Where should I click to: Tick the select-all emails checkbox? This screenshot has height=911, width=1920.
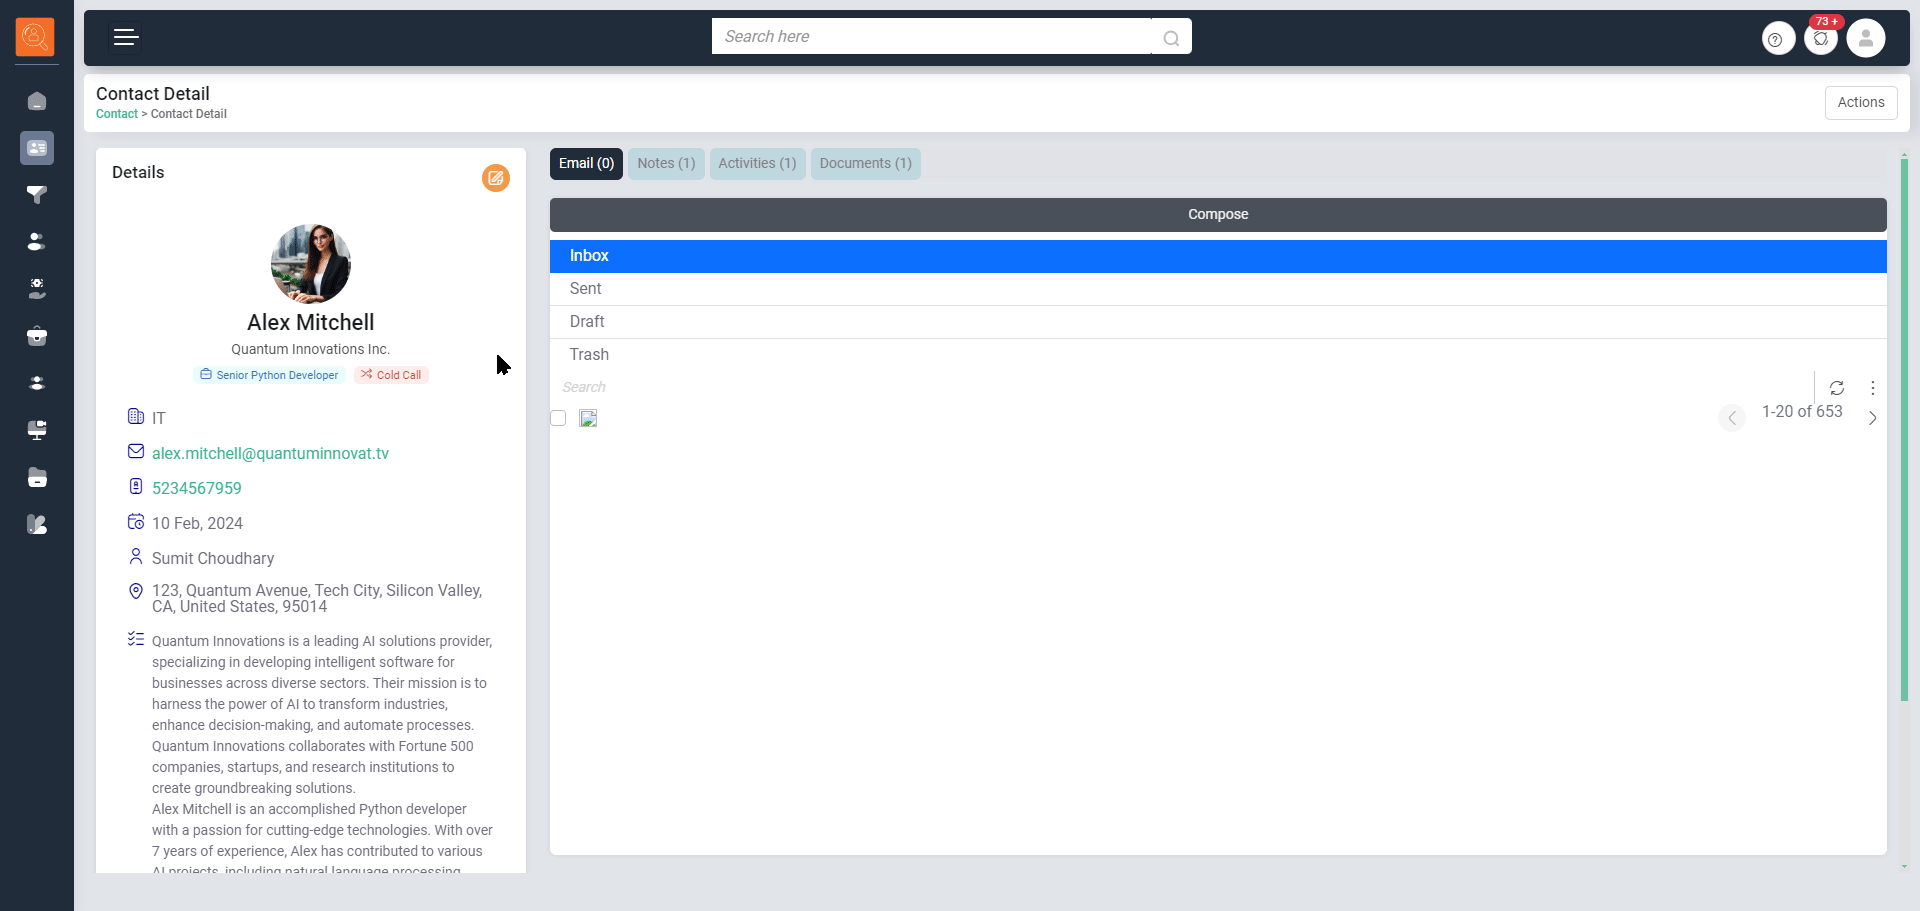pyautogui.click(x=559, y=418)
